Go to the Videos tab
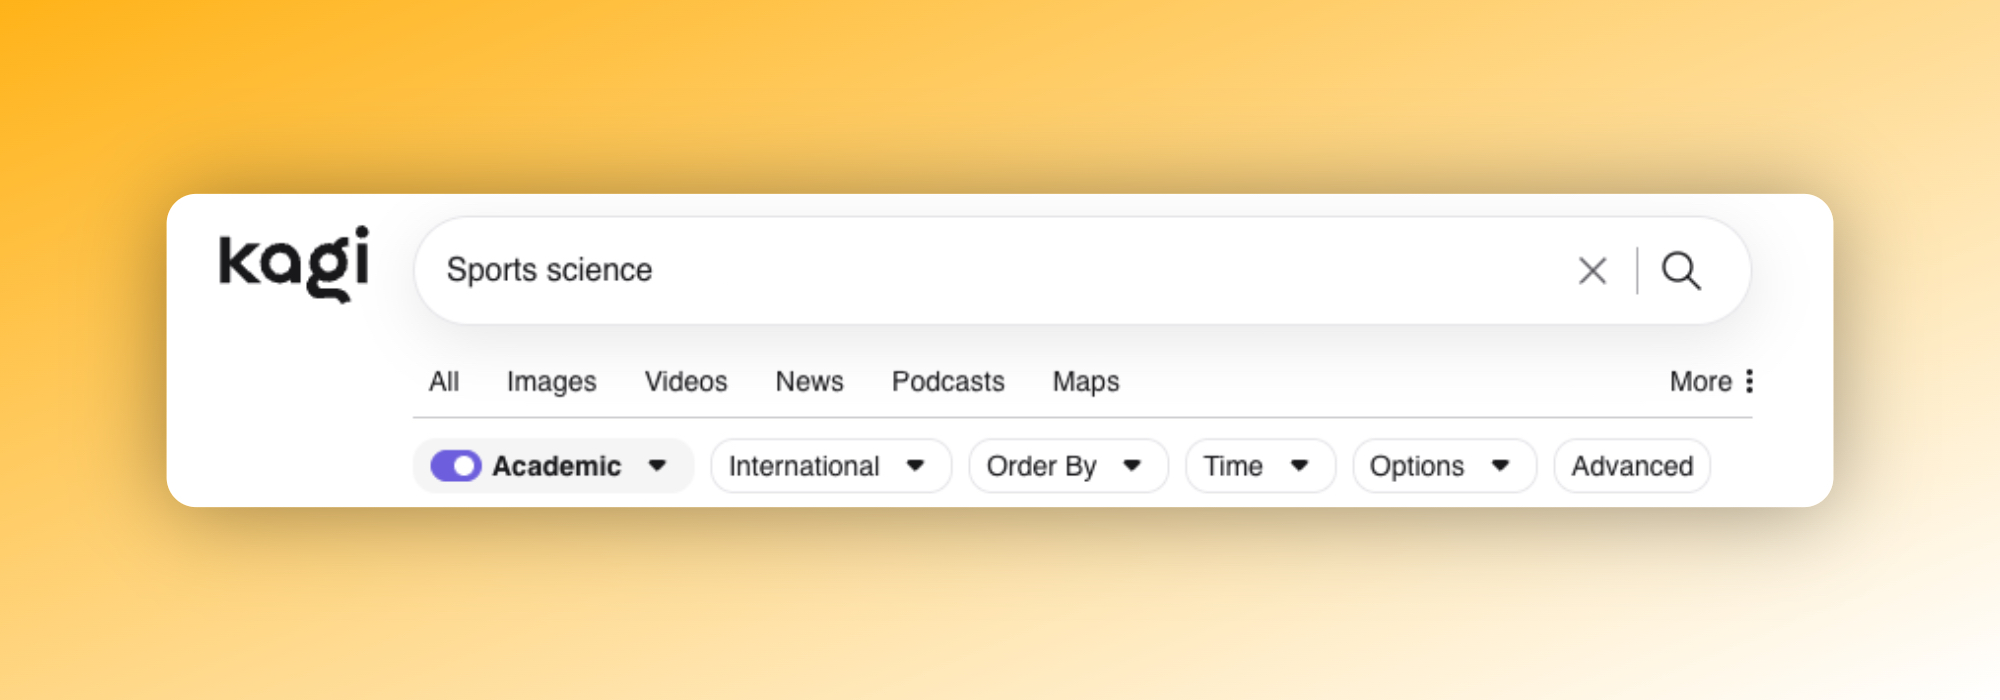The height and width of the screenshot is (700, 2000). (686, 382)
